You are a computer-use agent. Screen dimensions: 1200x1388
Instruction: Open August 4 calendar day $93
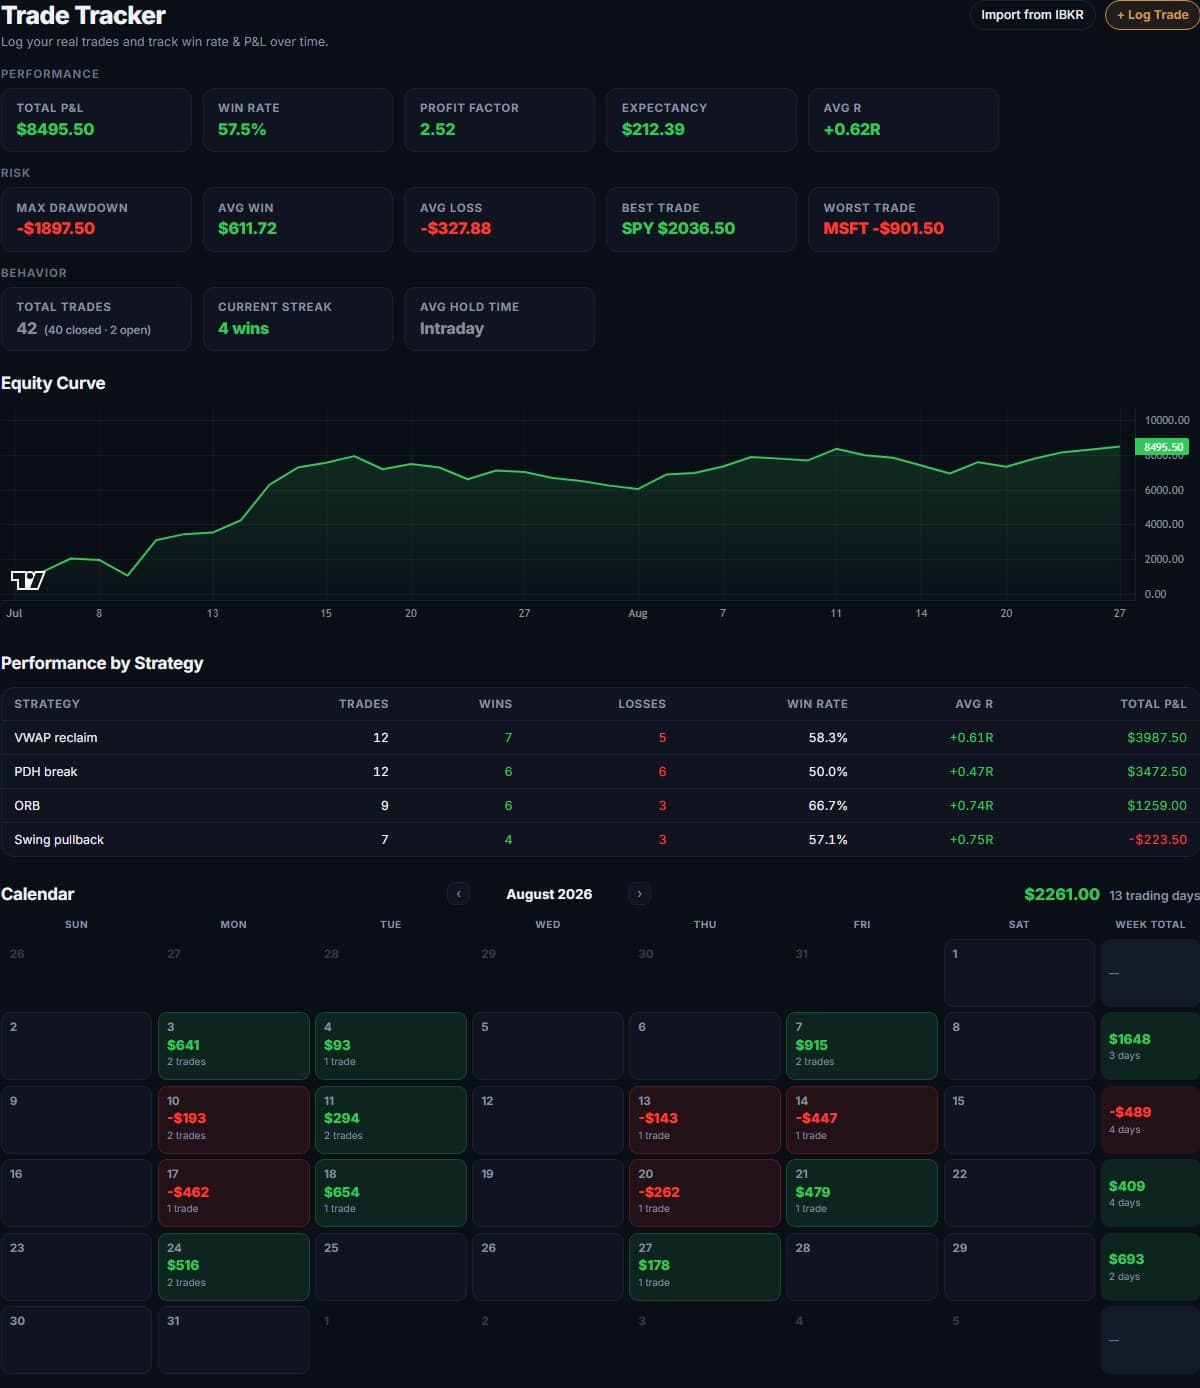click(x=391, y=1046)
